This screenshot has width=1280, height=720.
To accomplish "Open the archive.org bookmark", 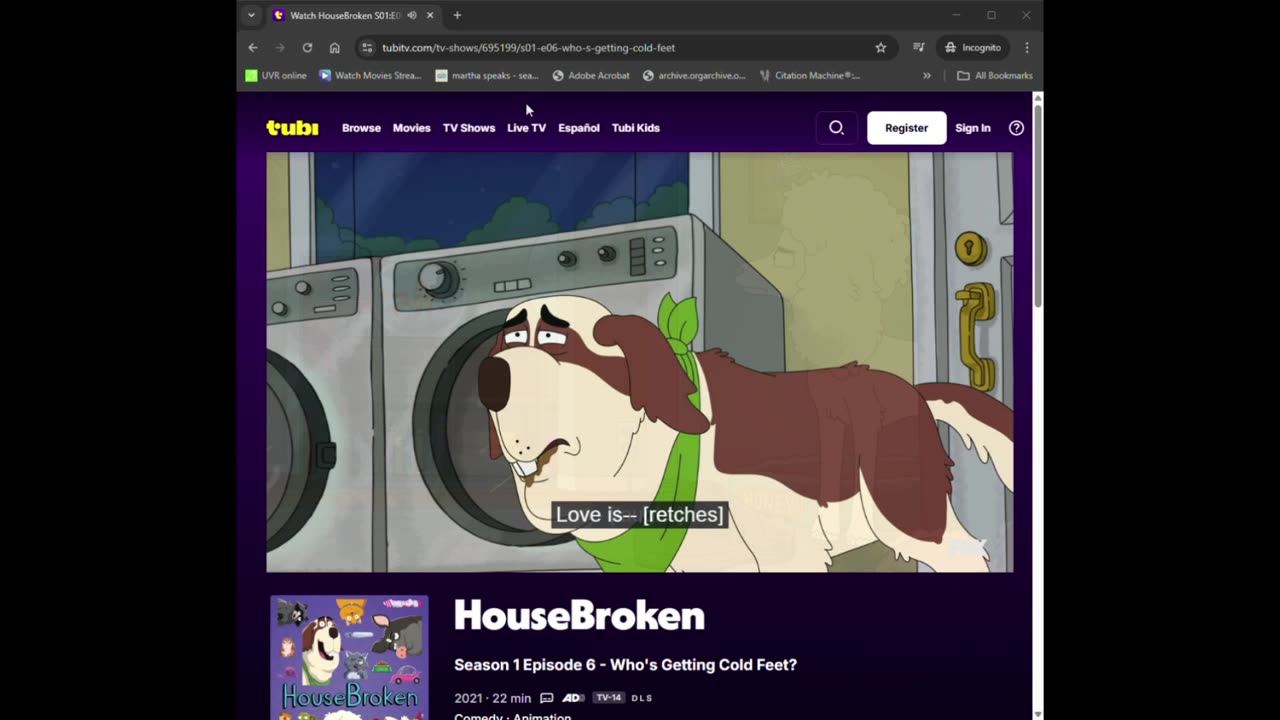I will coord(694,75).
